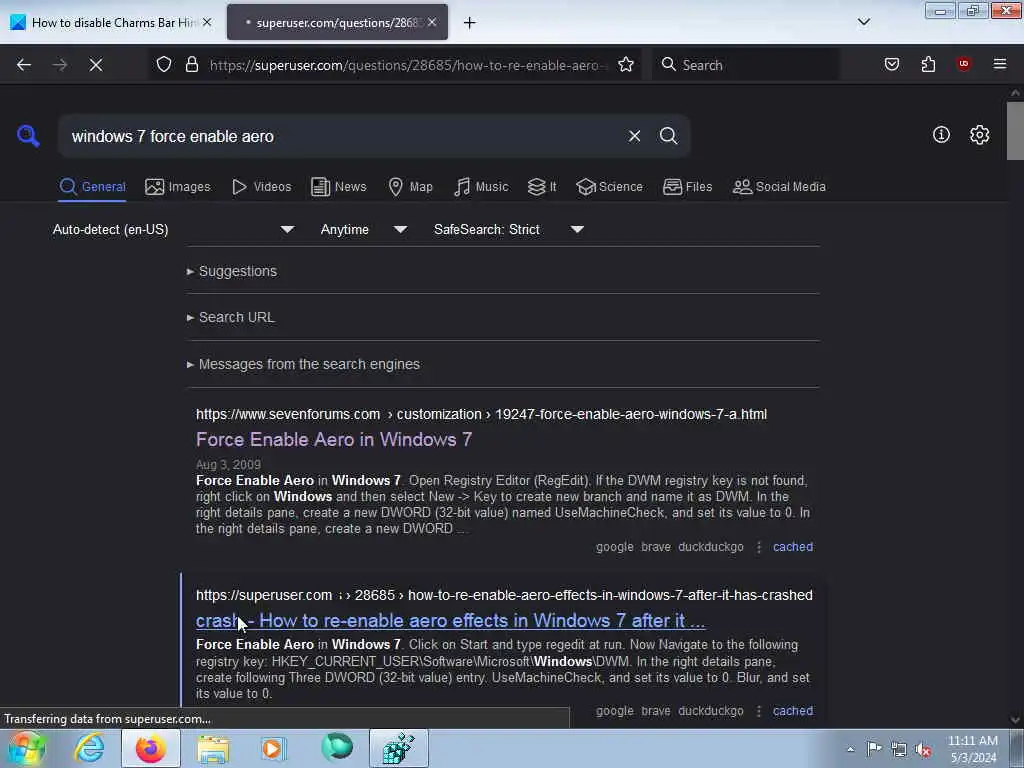Screen dimensions: 1024x768
Task: Close the superuser.com tab
Action: click(x=432, y=22)
